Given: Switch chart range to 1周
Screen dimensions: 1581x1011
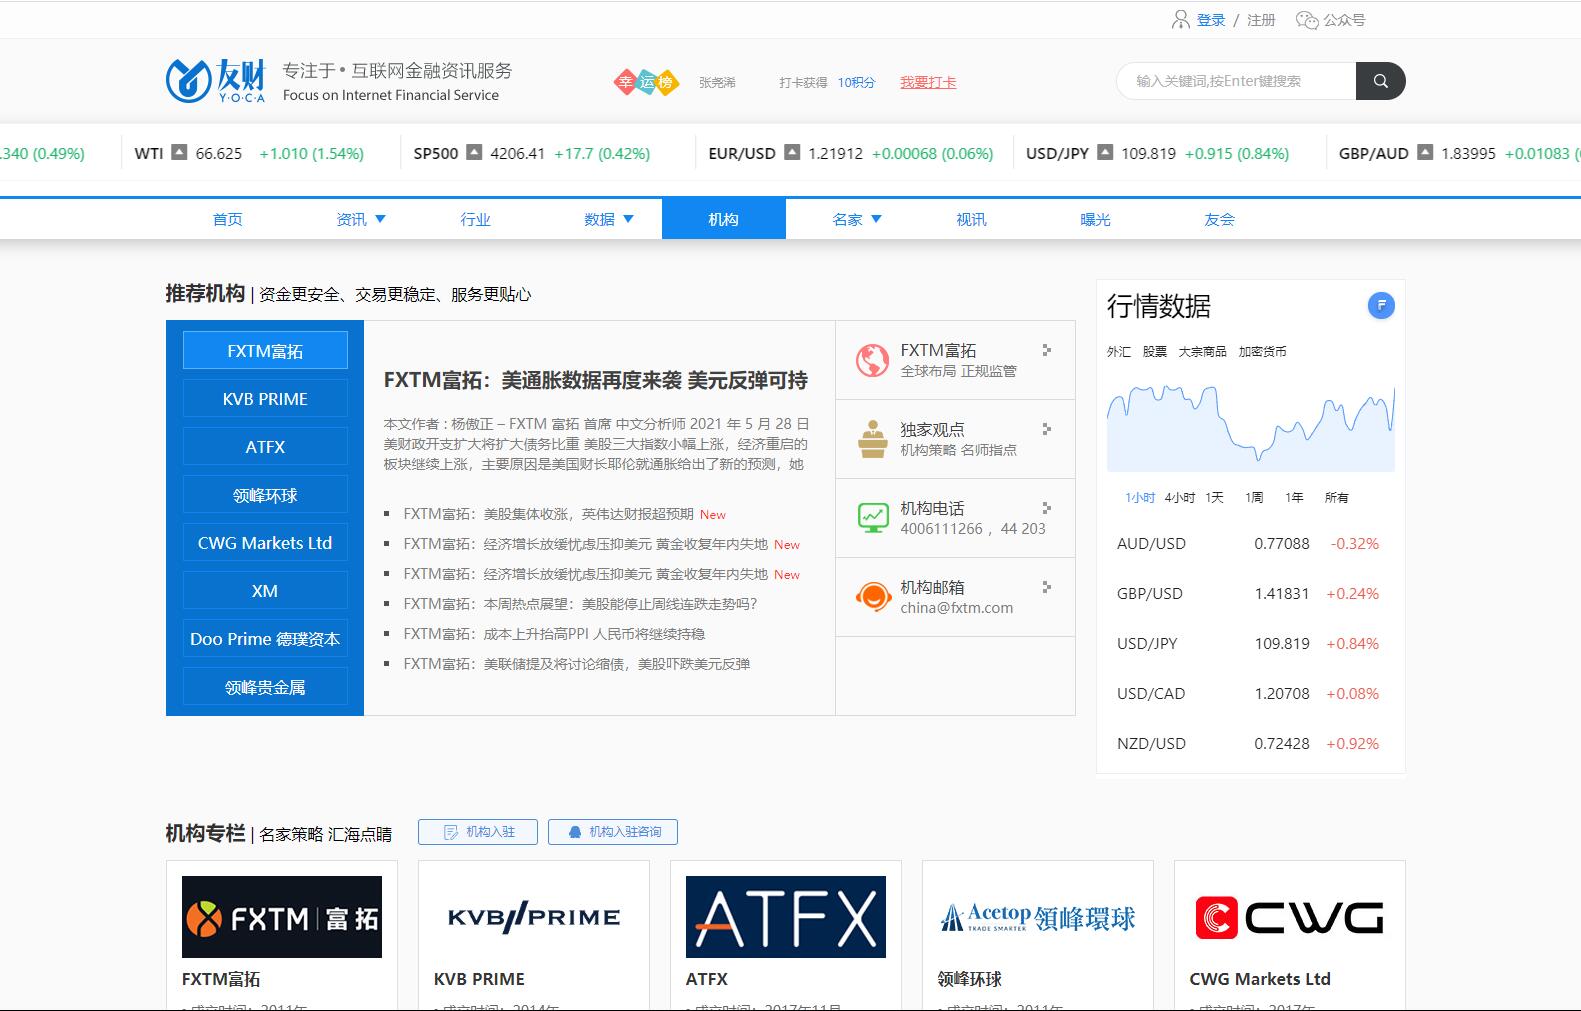Looking at the screenshot, I should pyautogui.click(x=1254, y=498).
